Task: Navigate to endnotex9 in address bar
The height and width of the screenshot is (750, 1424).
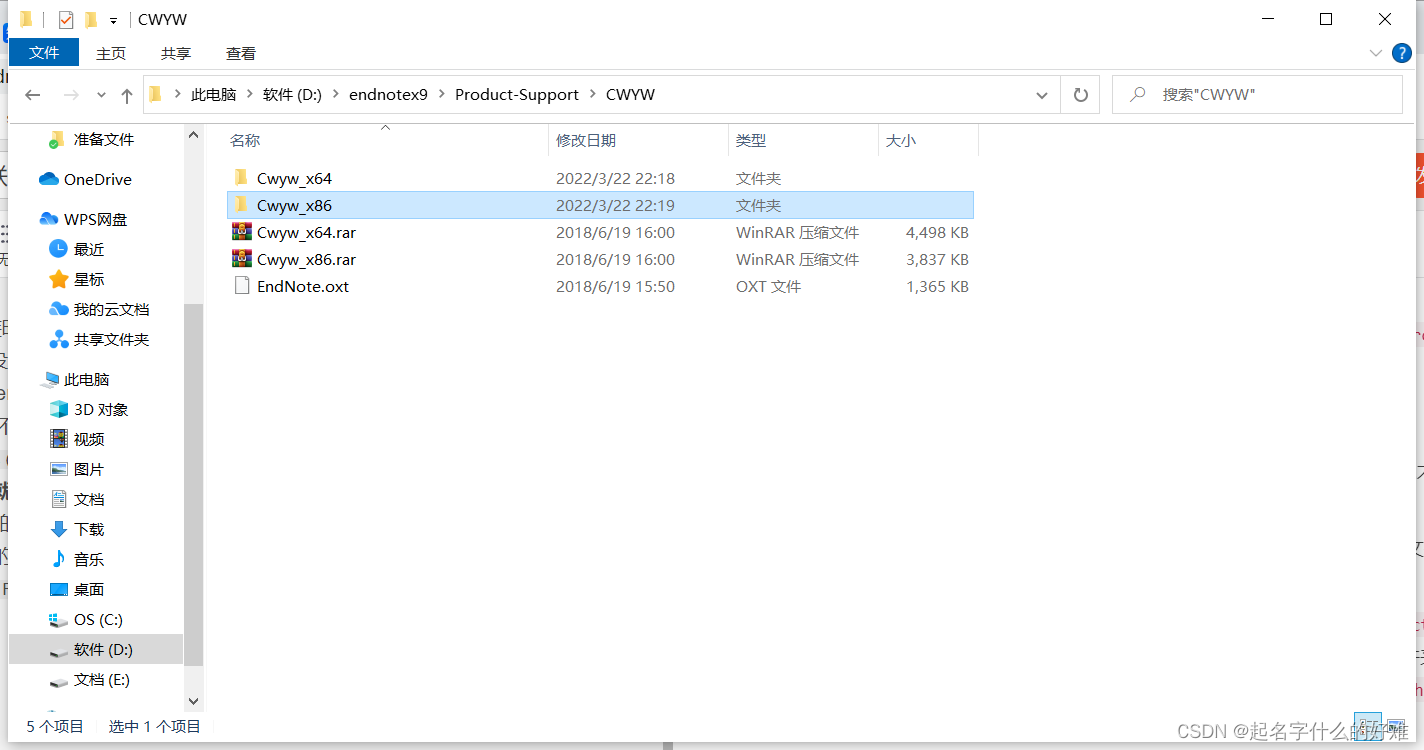Action: (388, 95)
